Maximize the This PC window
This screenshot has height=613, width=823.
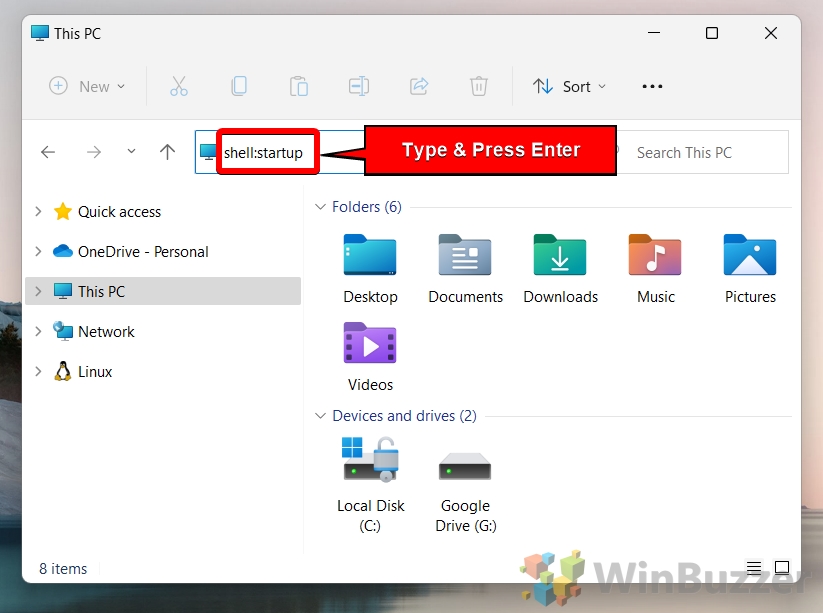(x=712, y=33)
